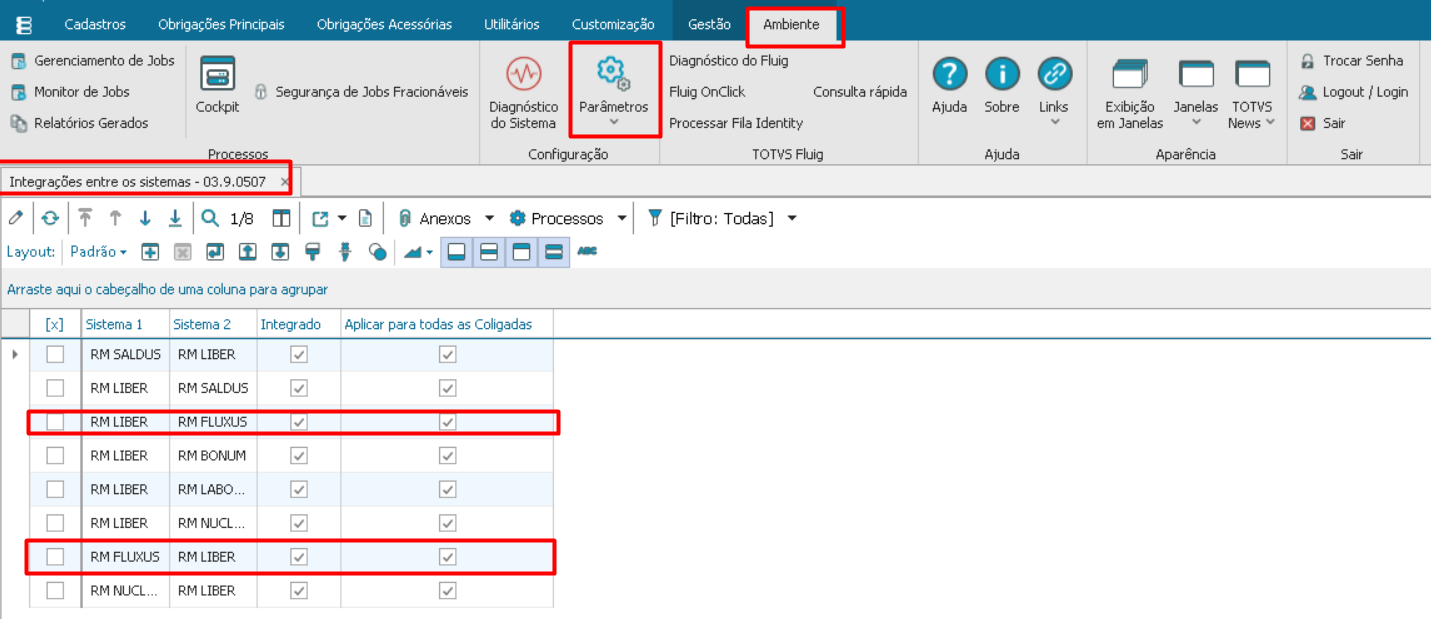Image resolution: width=1431 pixels, height=619 pixels.
Task: Open the Anexos dropdown
Action: pyautogui.click(x=489, y=218)
